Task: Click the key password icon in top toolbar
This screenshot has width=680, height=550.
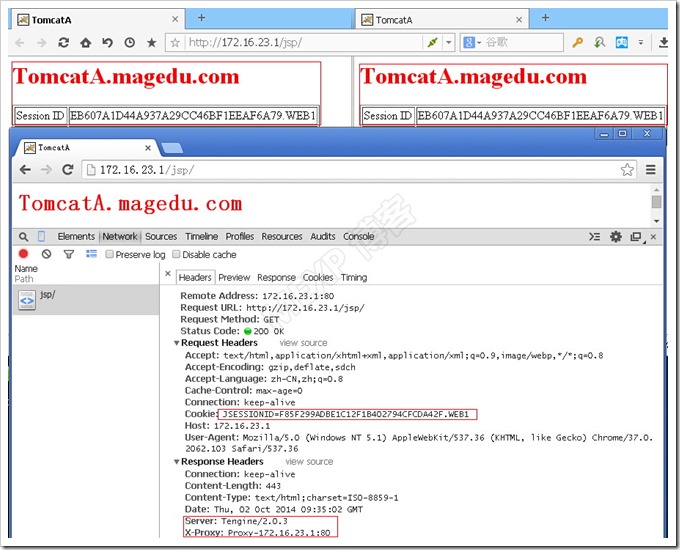Action: tap(577, 43)
